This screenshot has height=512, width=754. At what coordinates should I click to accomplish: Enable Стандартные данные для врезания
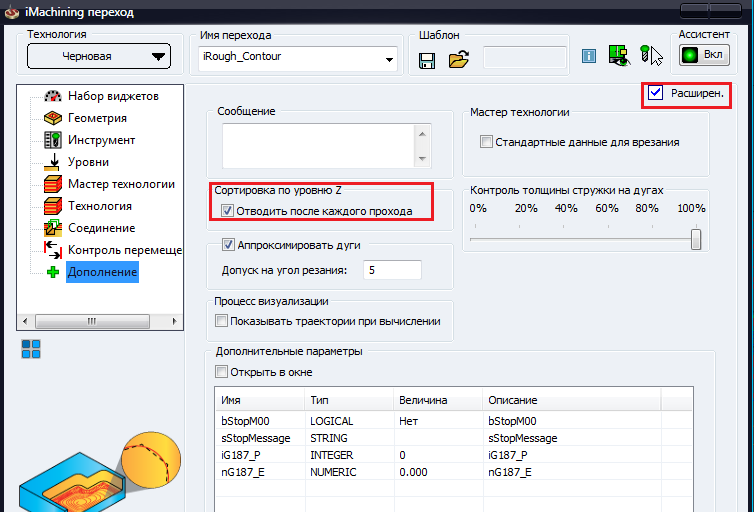486,142
